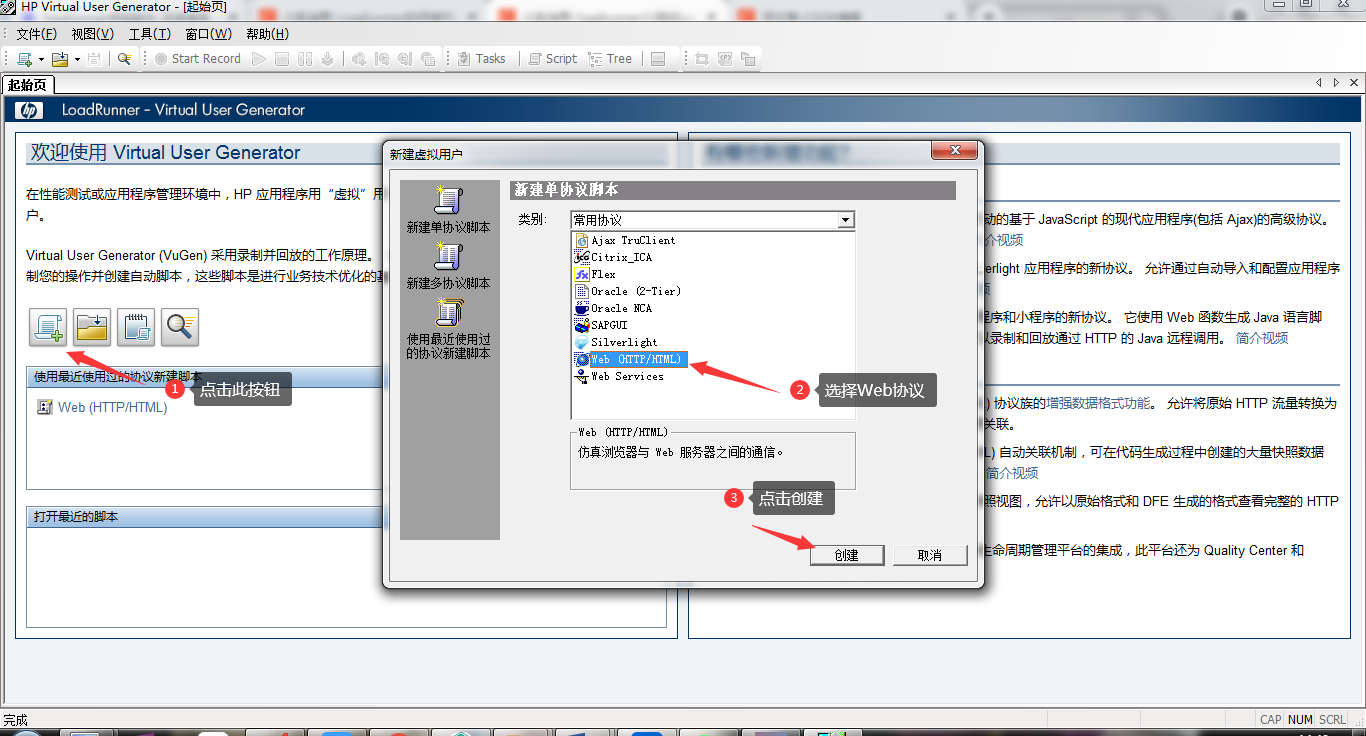Select Citrix_ICA protocol
Viewport: 1366px width, 736px height.
[614, 257]
